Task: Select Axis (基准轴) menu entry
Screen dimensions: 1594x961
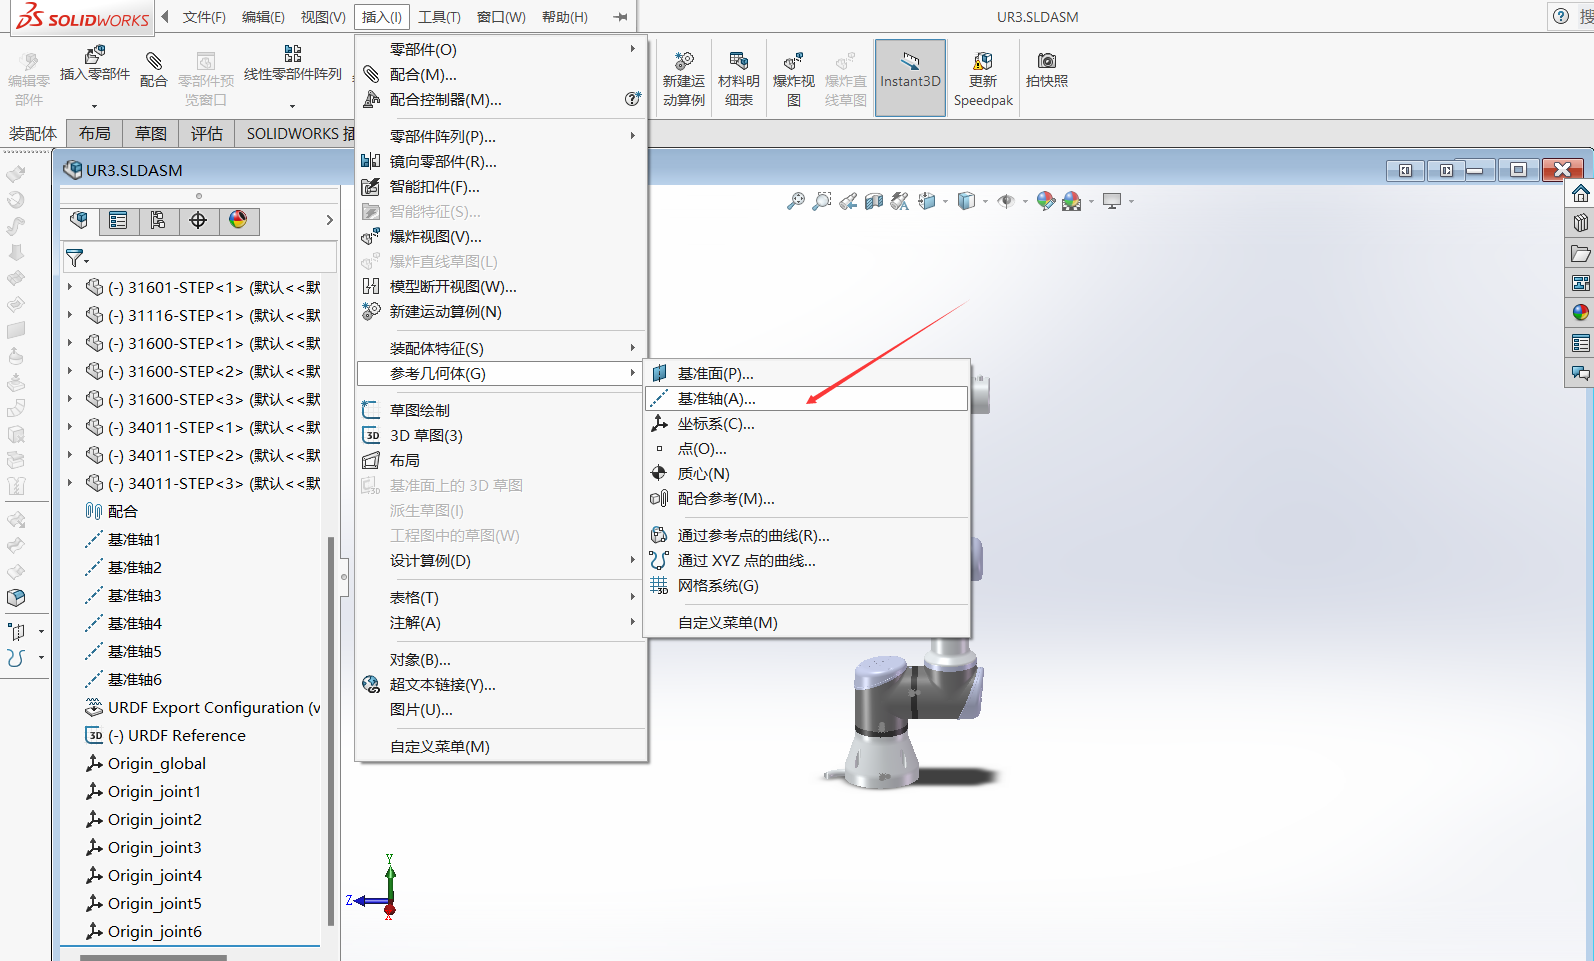Action: 807,398
